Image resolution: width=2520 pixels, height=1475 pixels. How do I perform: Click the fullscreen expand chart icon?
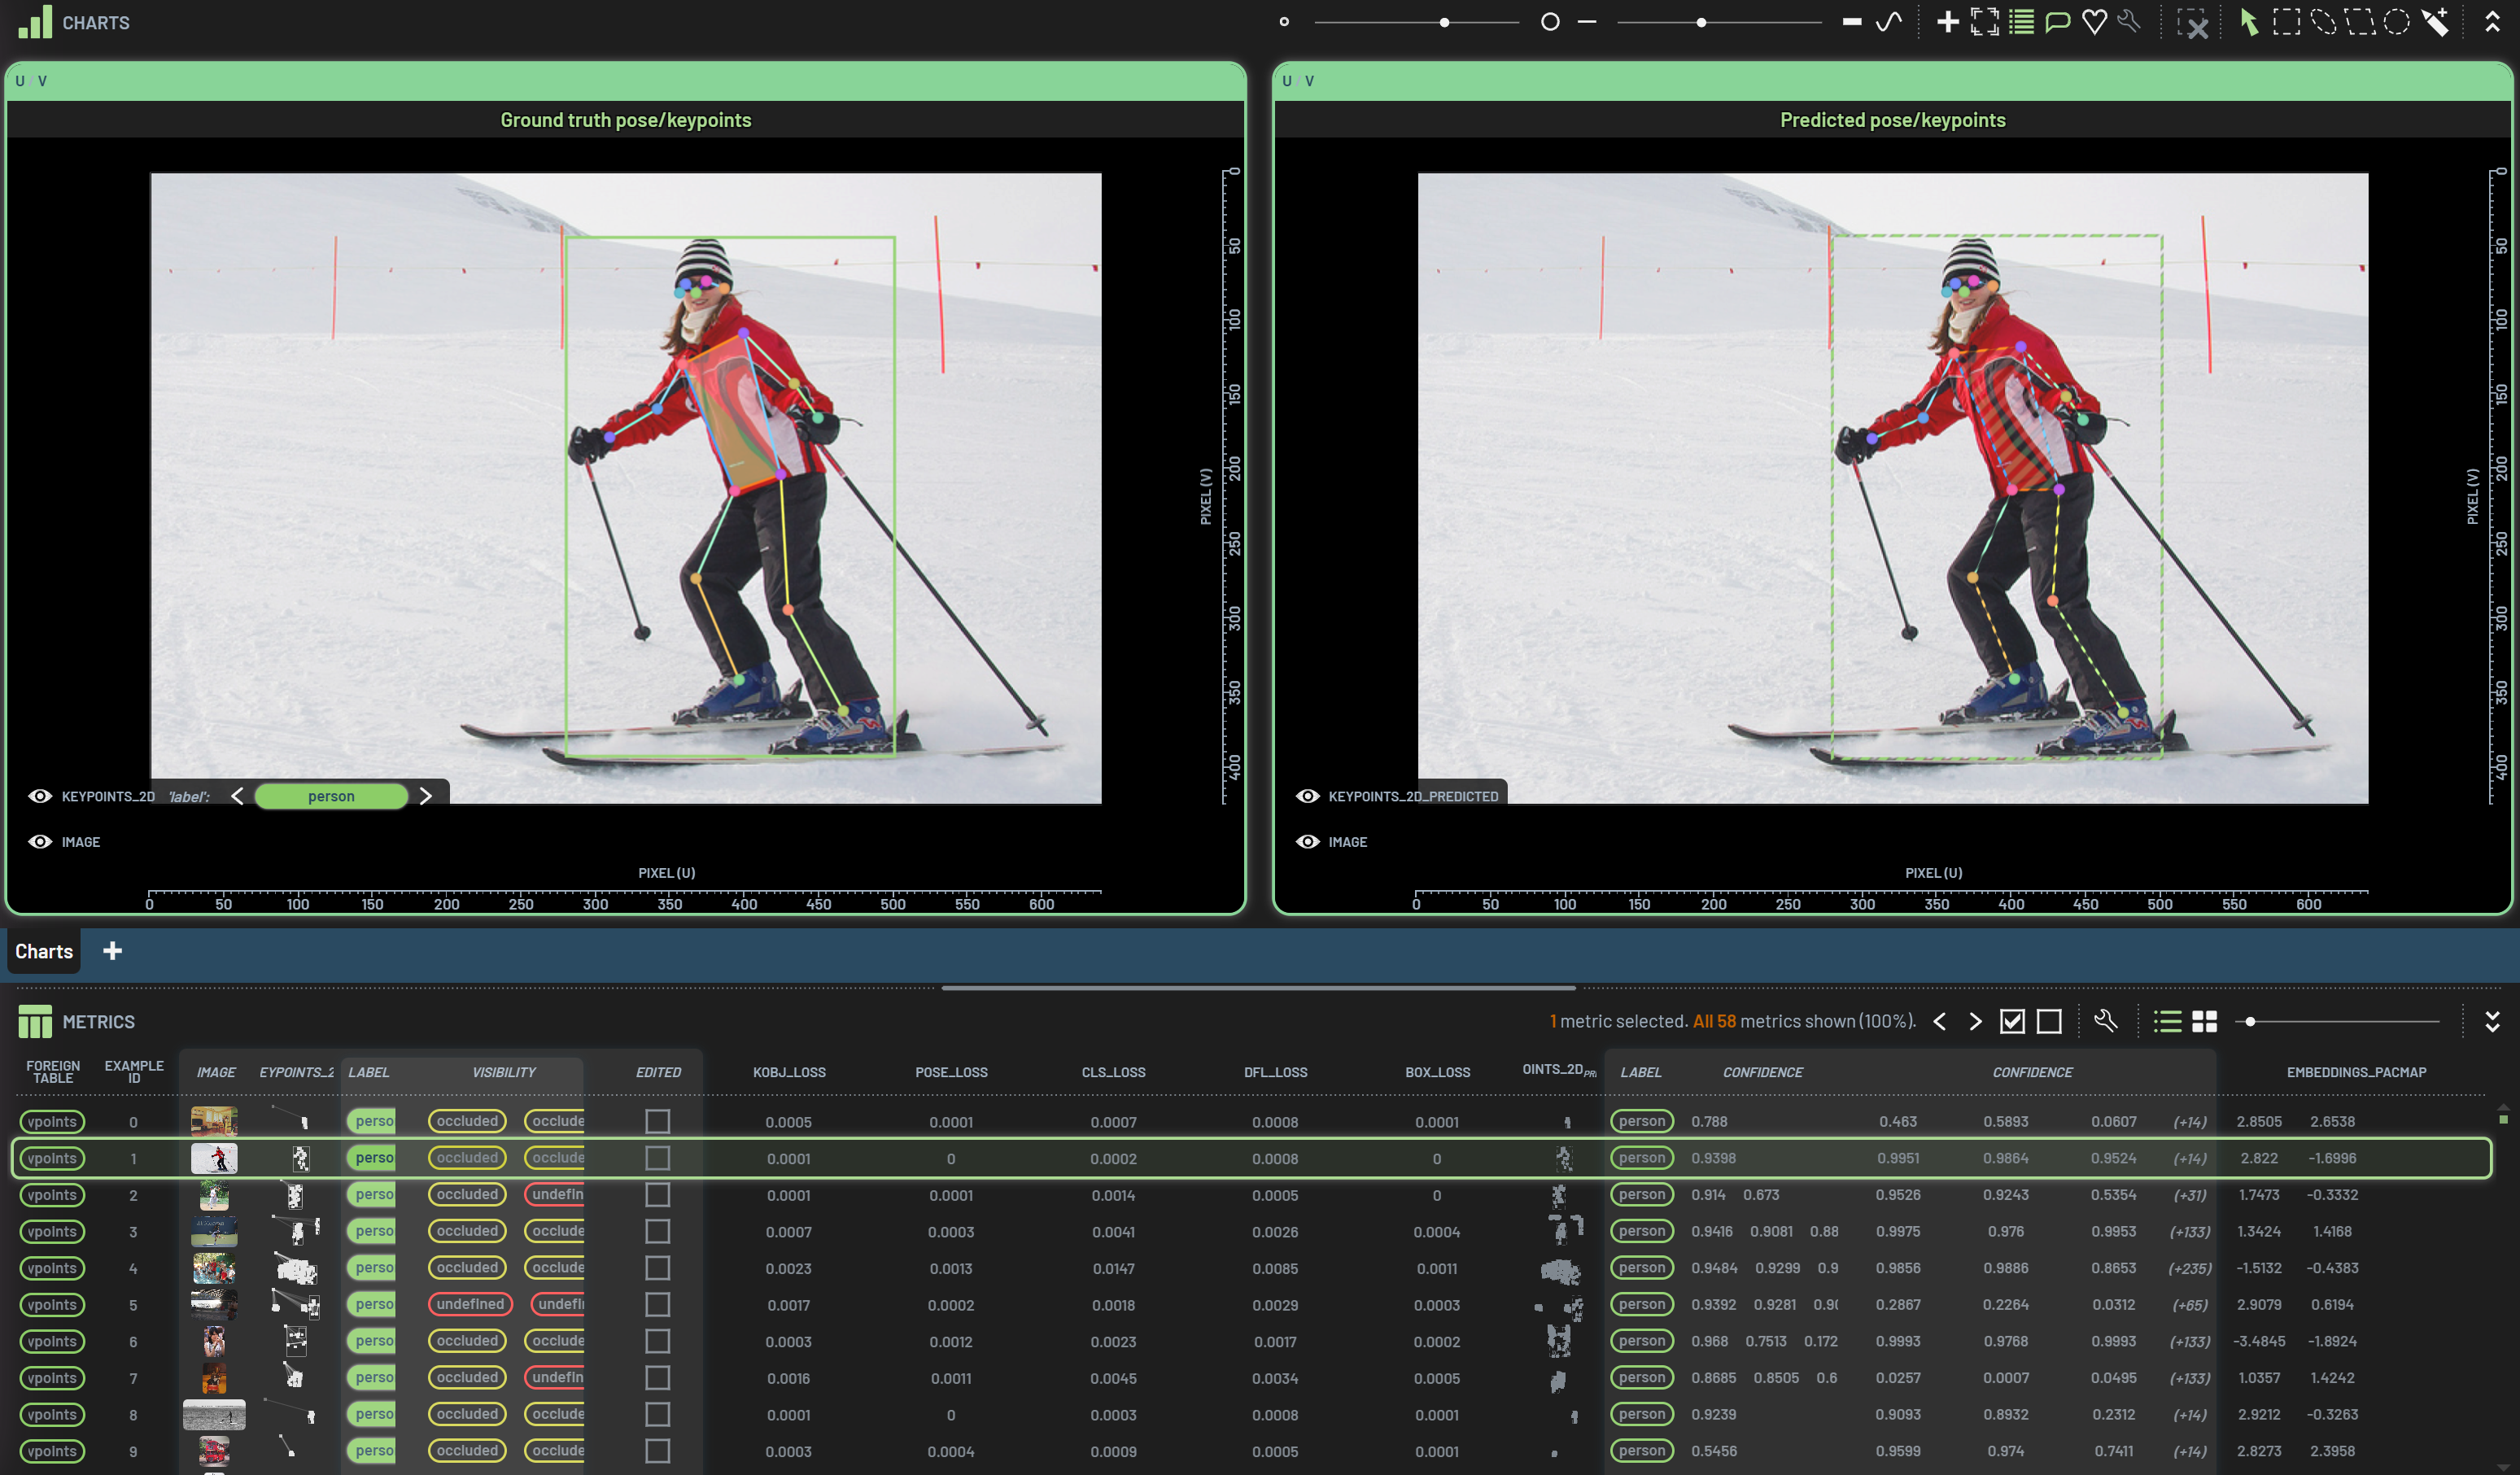1985,22
